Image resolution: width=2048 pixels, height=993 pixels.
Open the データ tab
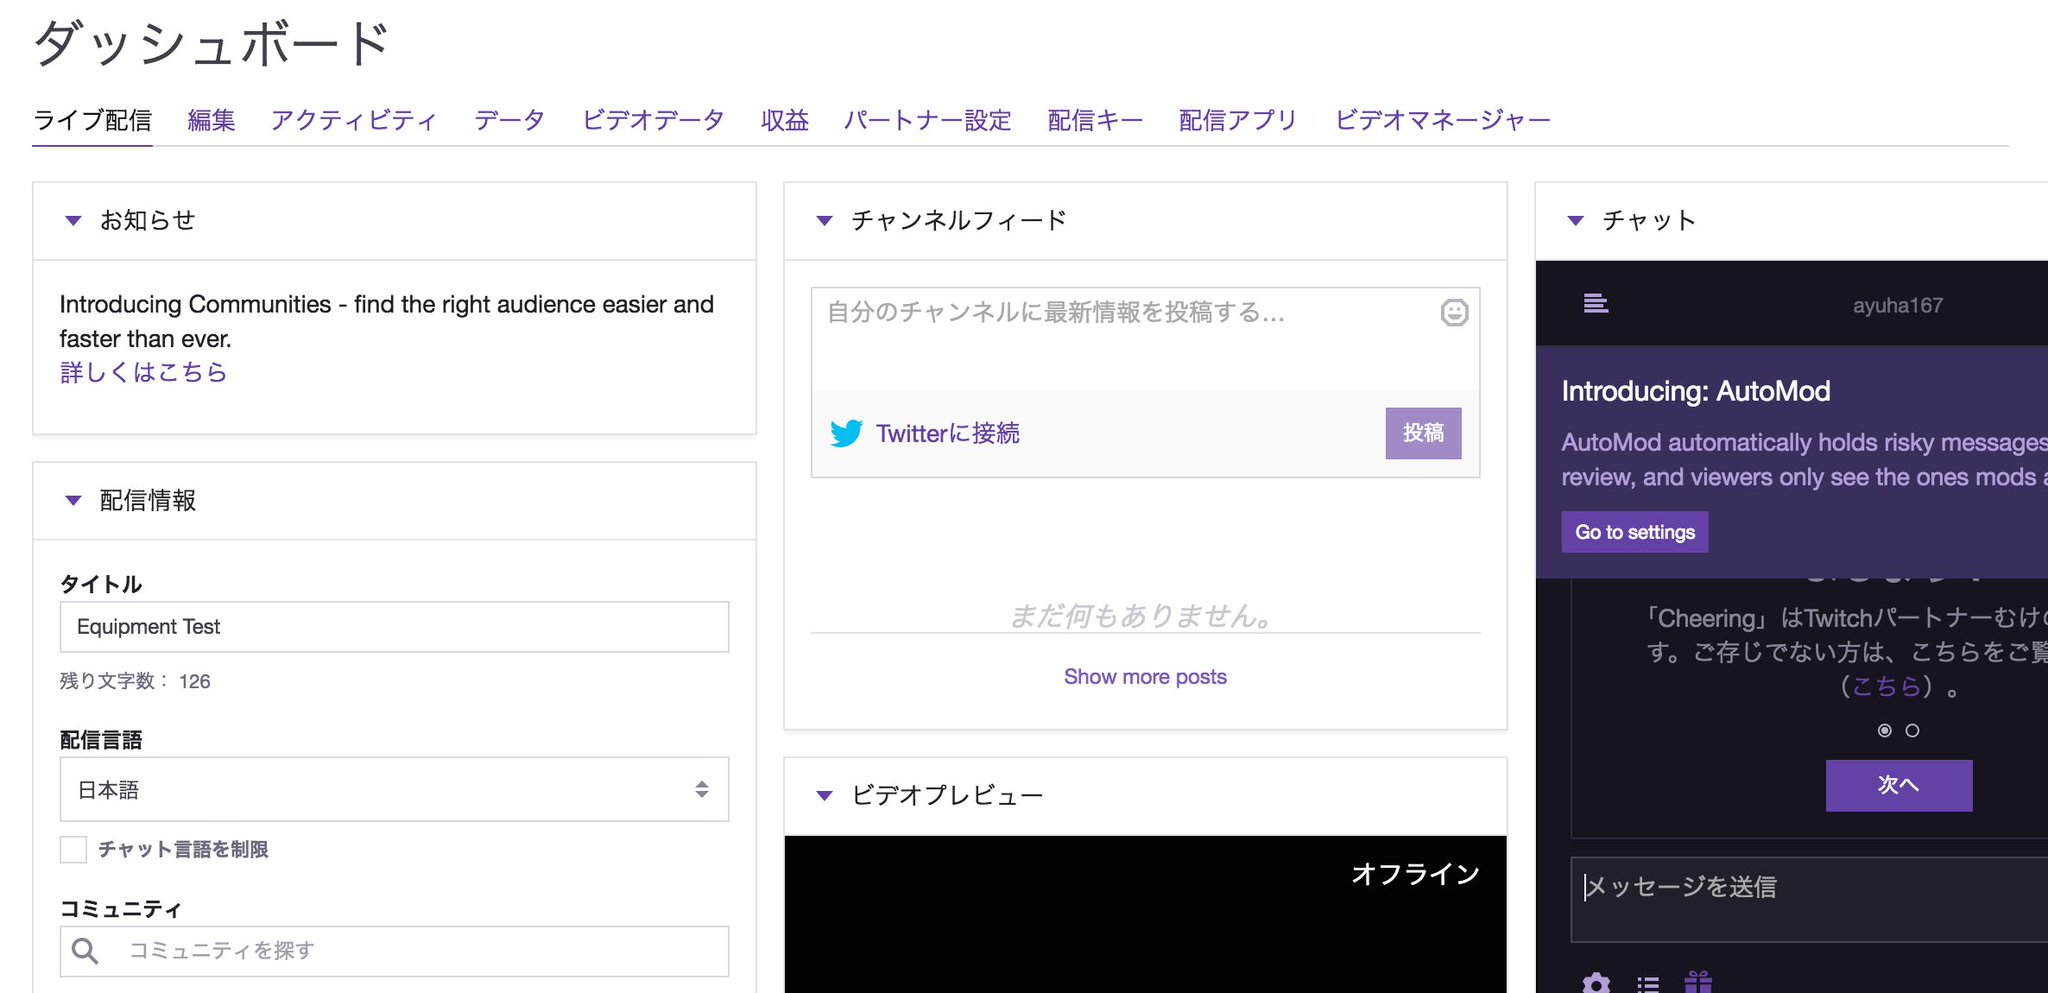point(510,120)
